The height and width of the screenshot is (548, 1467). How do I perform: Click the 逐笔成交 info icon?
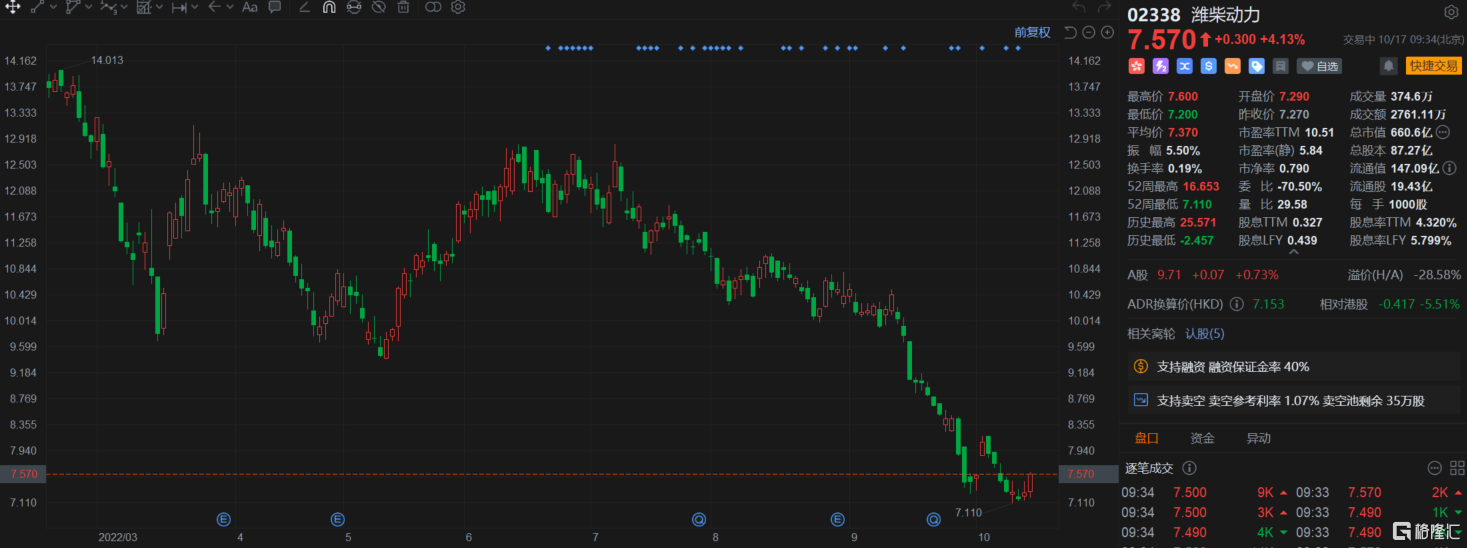[x=1189, y=468]
